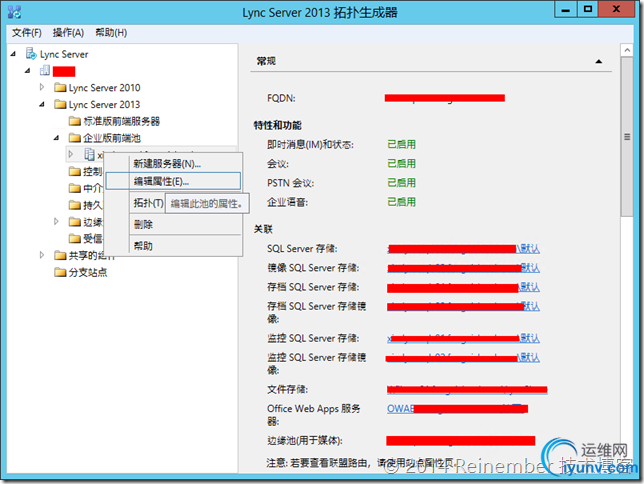Click the Lync Server 2013 folder icon
The image size is (644, 484).
pos(60,104)
